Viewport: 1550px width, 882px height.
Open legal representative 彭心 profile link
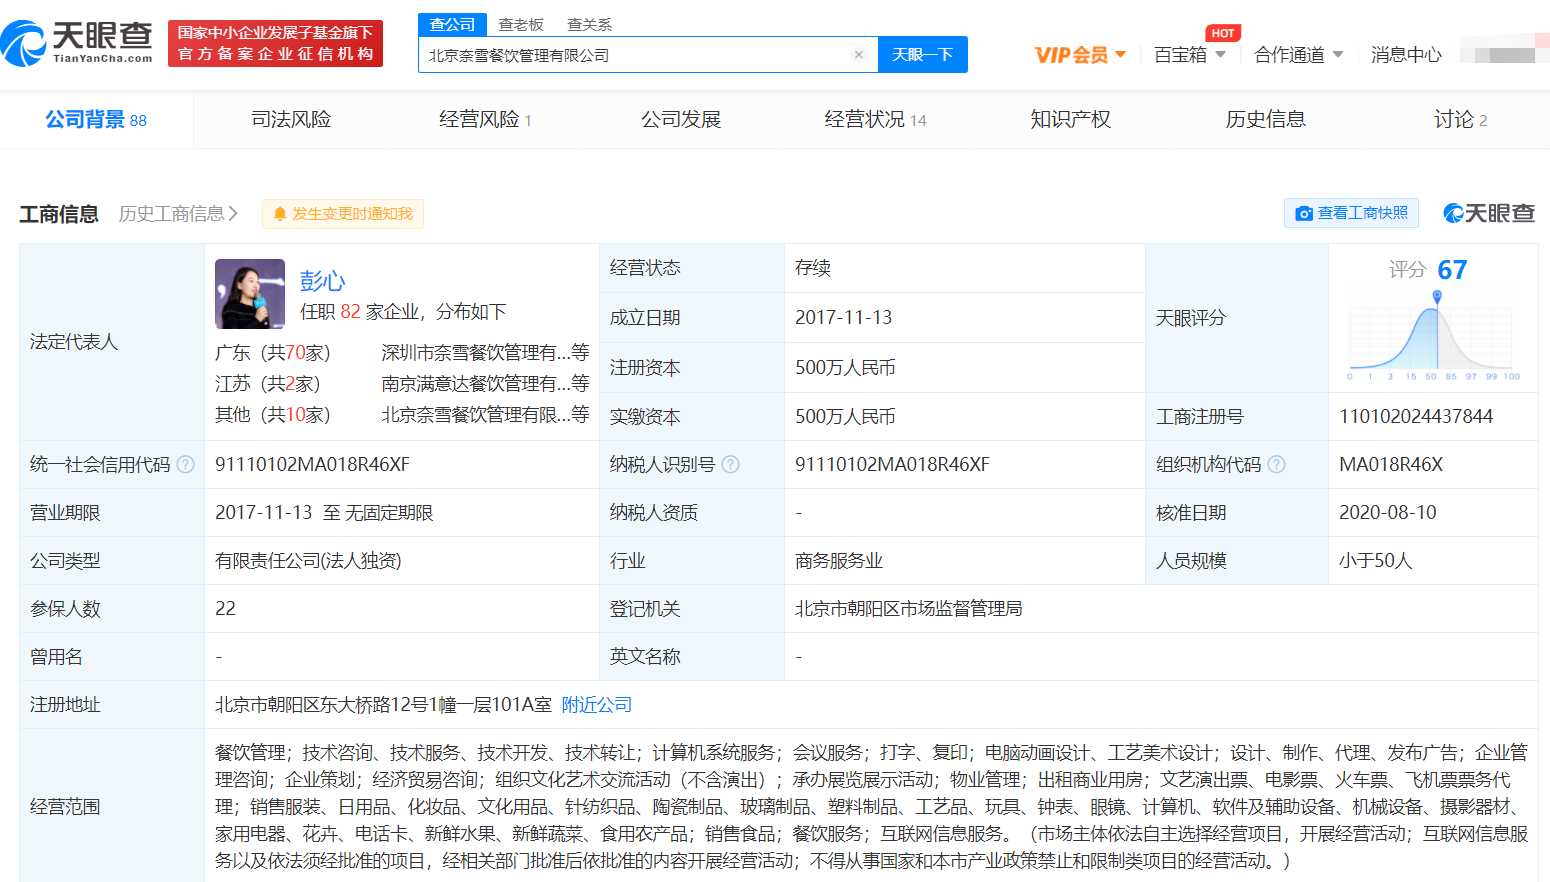tap(322, 281)
